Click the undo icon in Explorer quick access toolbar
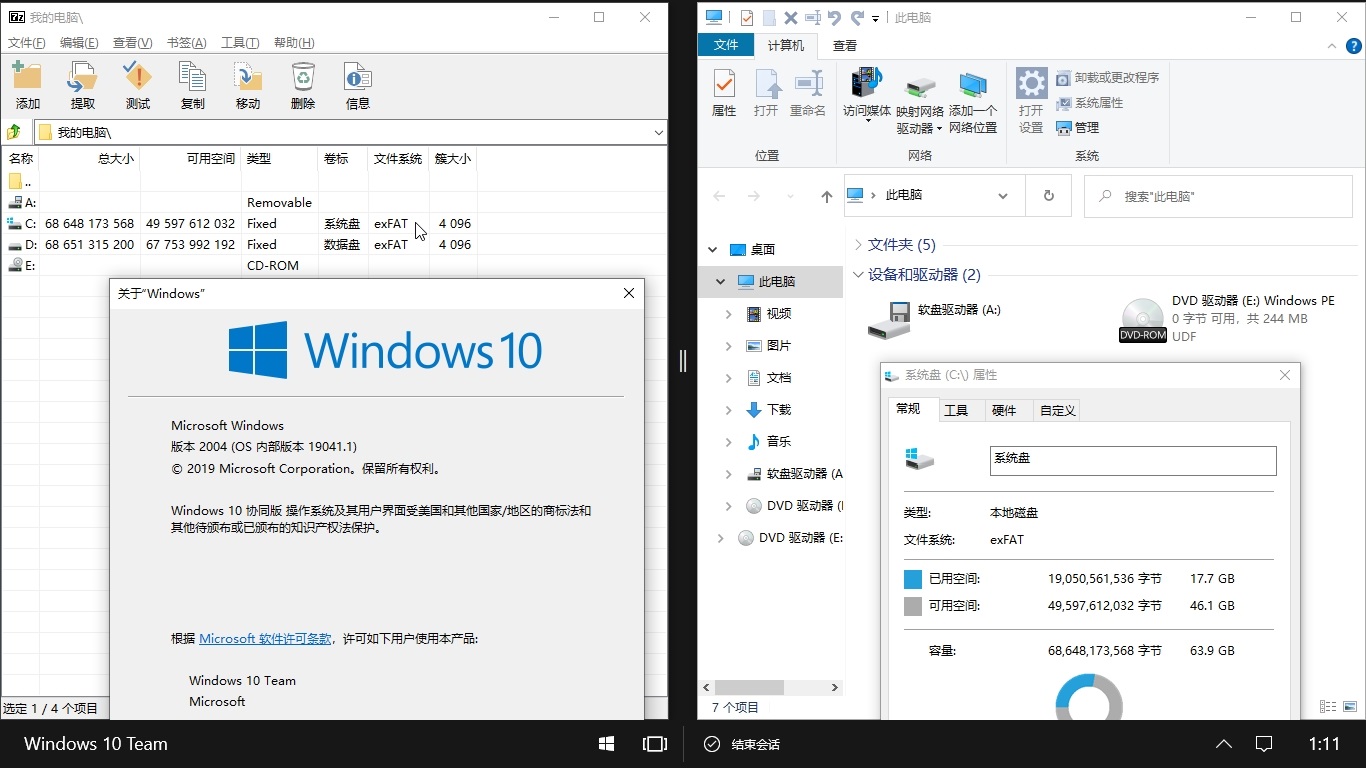This screenshot has height=768, width=1366. point(835,17)
